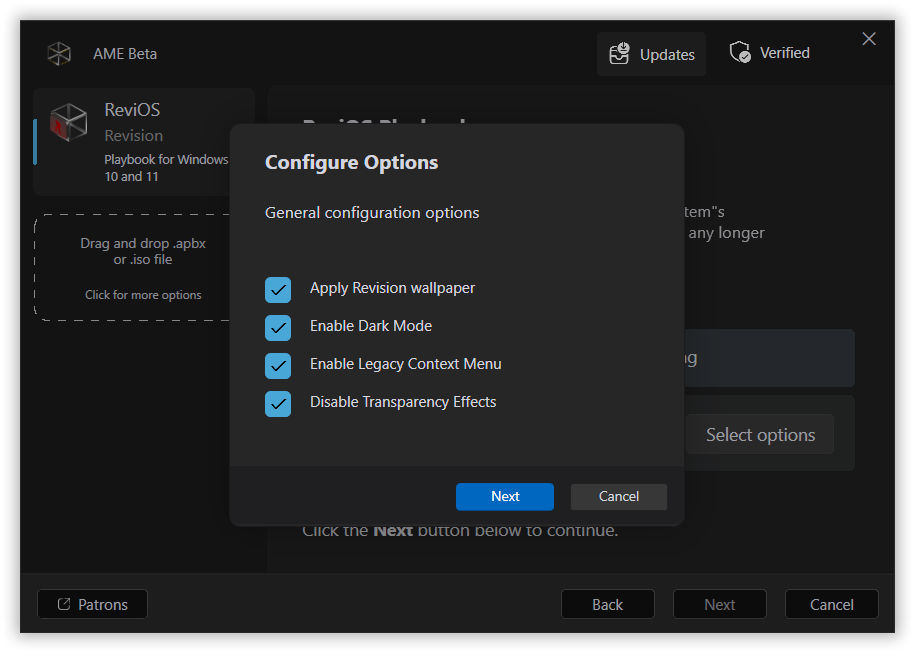Select the ReviOS playbook entry
The height and width of the screenshot is (653, 915).
coord(144,142)
